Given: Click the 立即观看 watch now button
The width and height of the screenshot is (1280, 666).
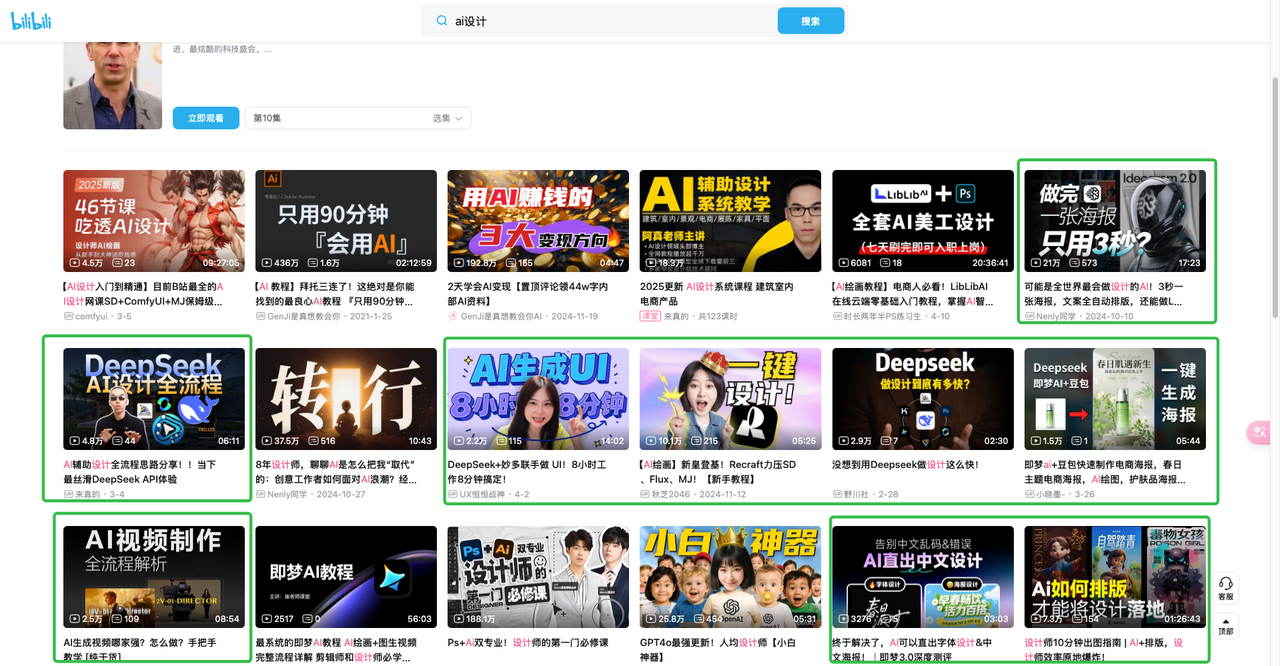Looking at the screenshot, I should (x=206, y=118).
